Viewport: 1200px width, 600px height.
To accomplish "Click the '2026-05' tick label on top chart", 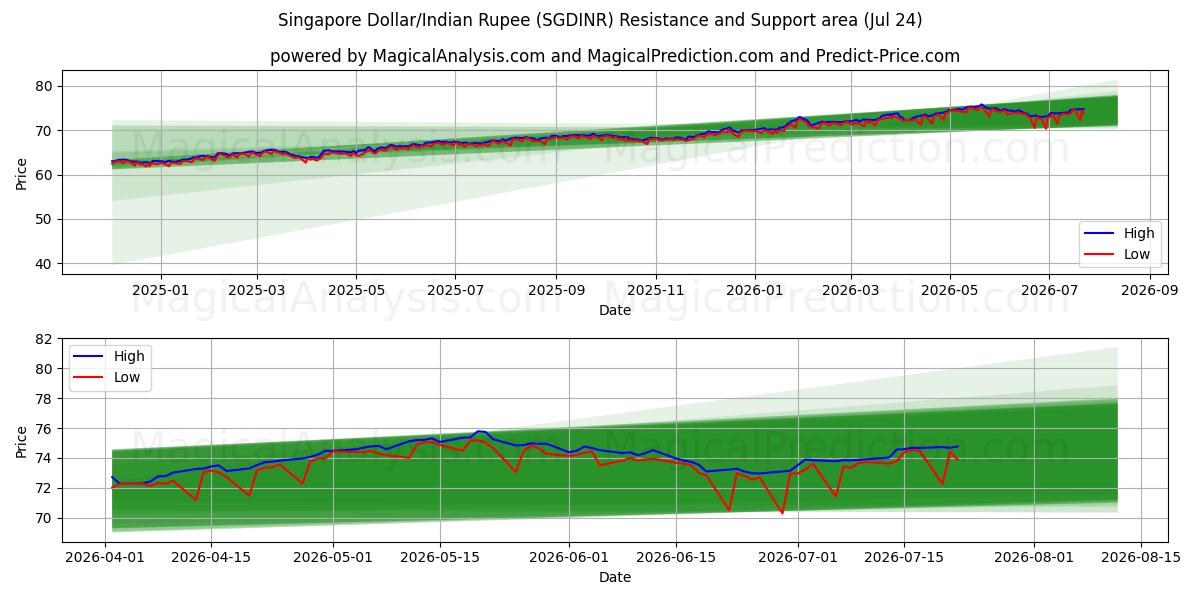I will click(x=949, y=290).
